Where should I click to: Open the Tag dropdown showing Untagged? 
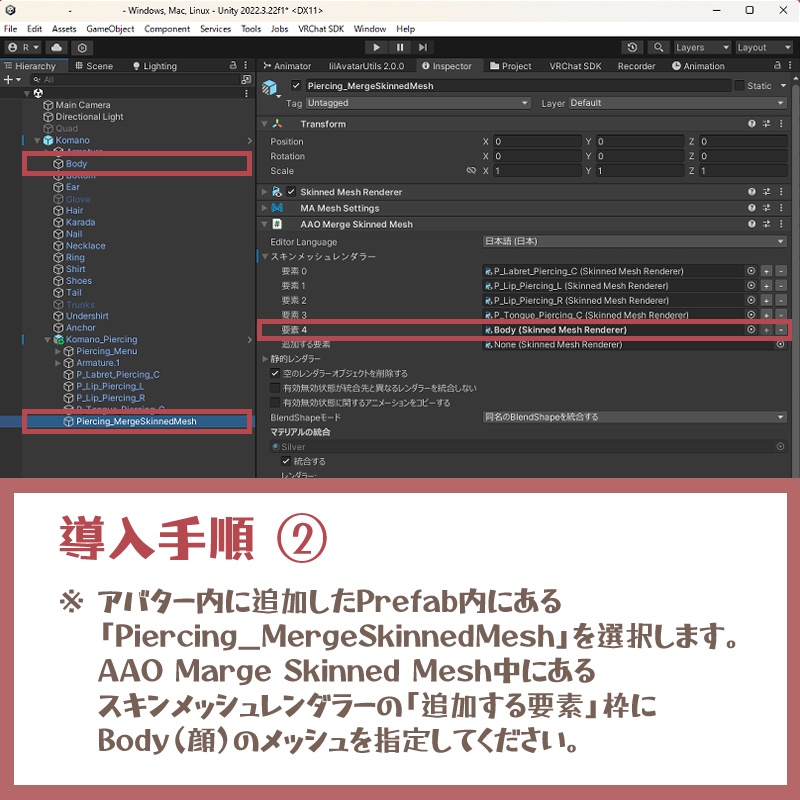[418, 103]
